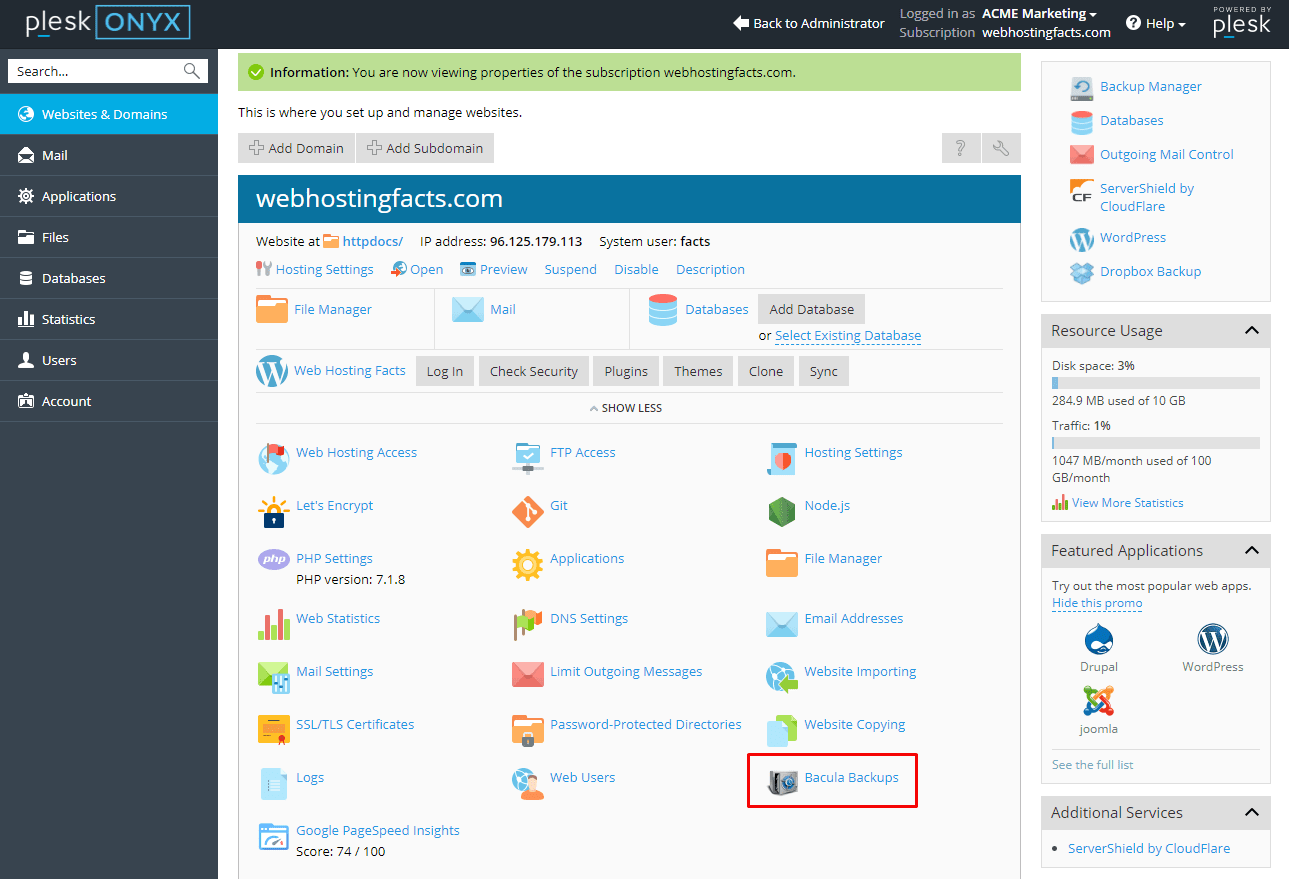Open the Bacula Backups safe icon
Image resolution: width=1289 pixels, height=879 pixels.
click(782, 784)
